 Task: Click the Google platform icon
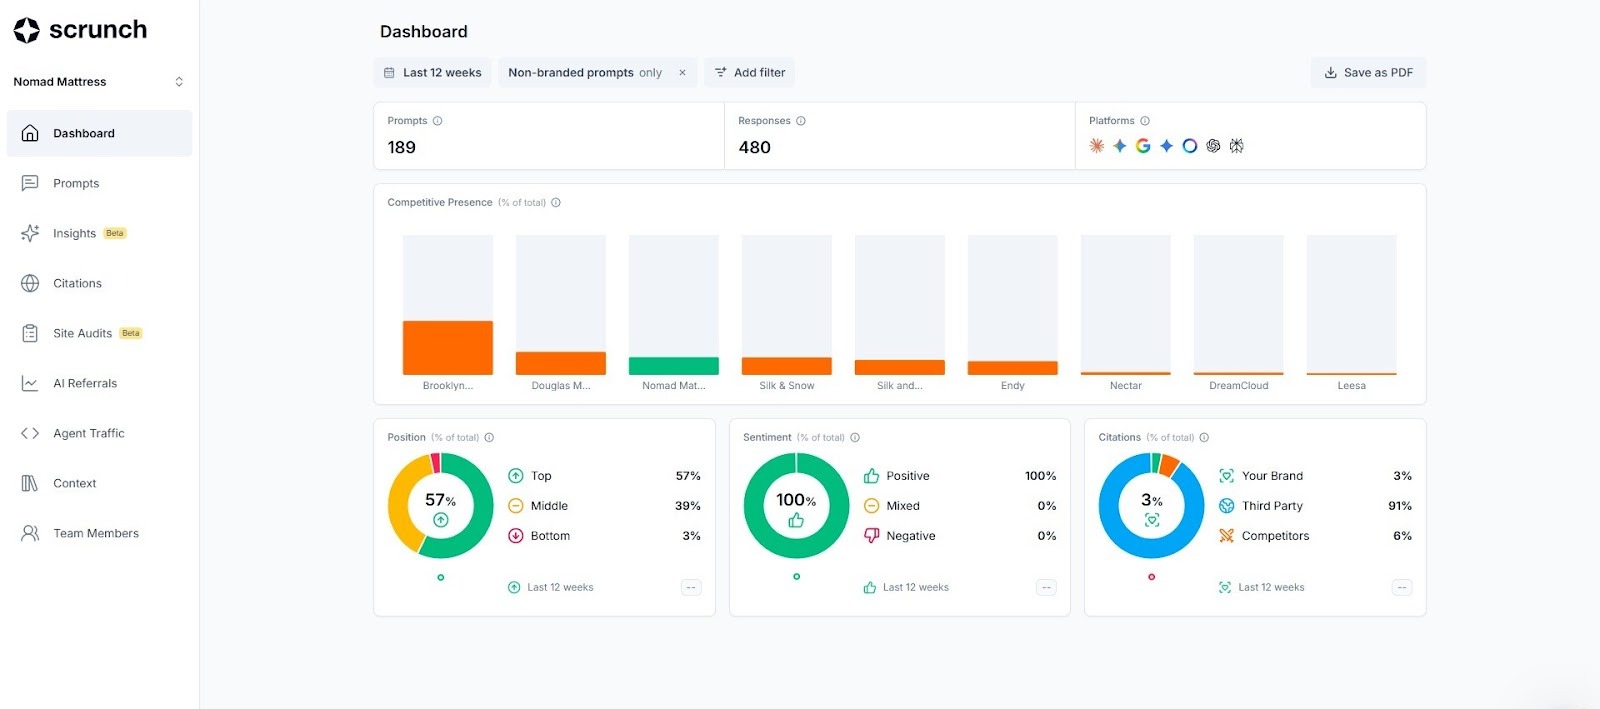pyautogui.click(x=1143, y=146)
